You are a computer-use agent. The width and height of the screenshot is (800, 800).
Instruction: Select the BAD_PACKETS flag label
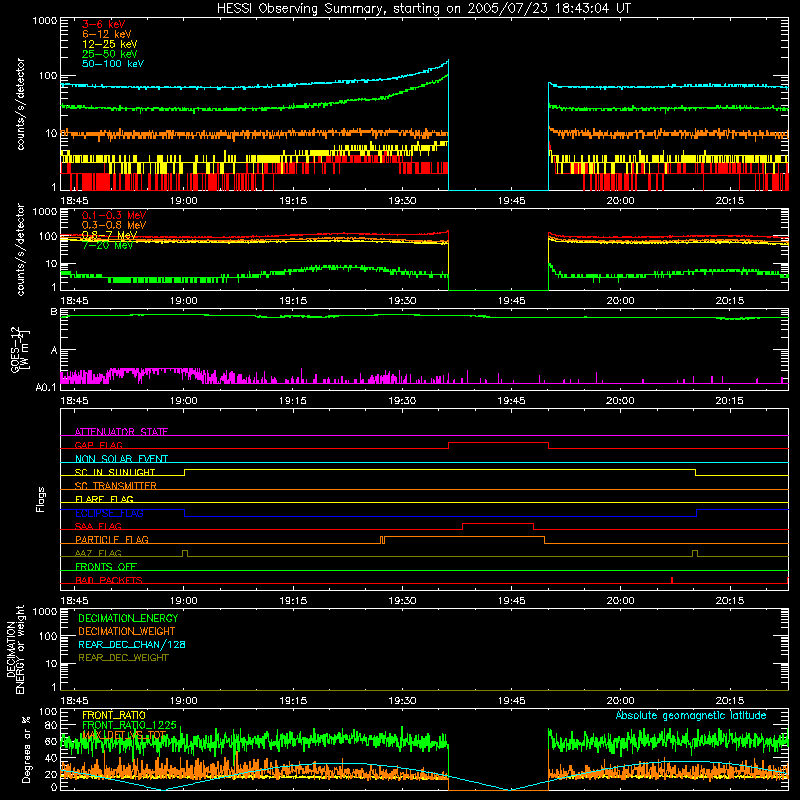click(x=109, y=580)
